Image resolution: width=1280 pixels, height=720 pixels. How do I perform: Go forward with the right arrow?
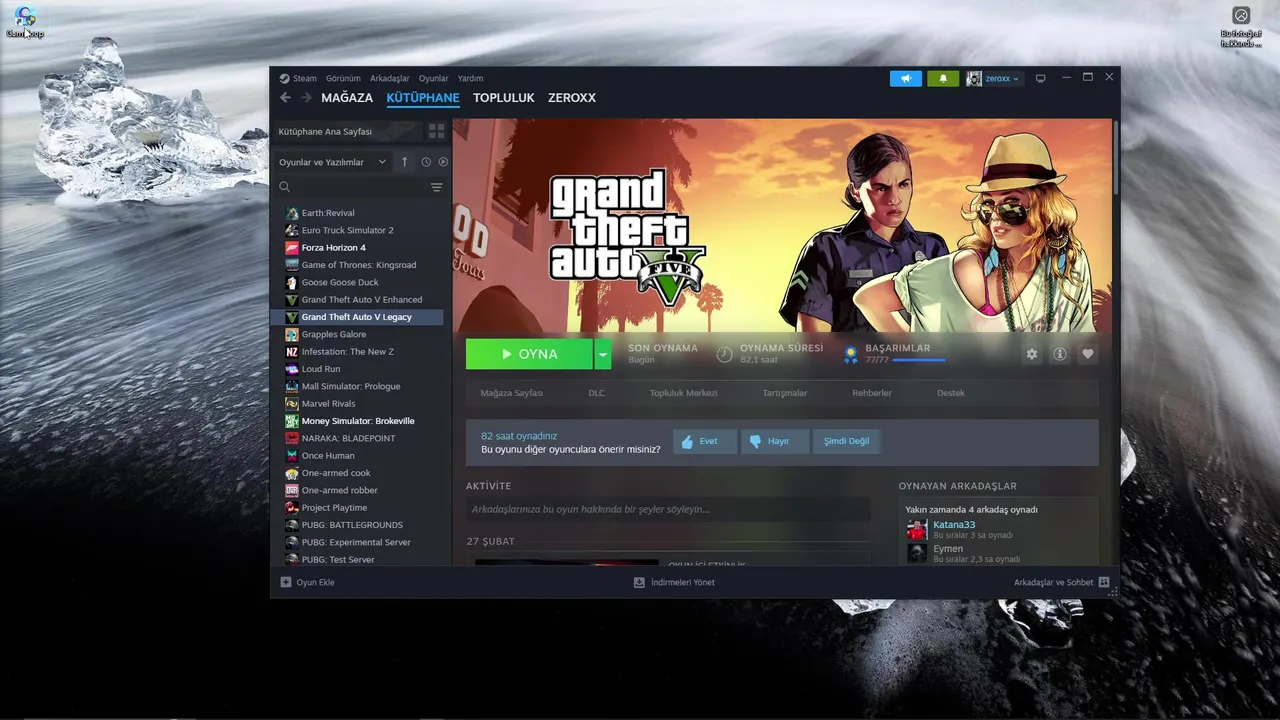pos(306,98)
